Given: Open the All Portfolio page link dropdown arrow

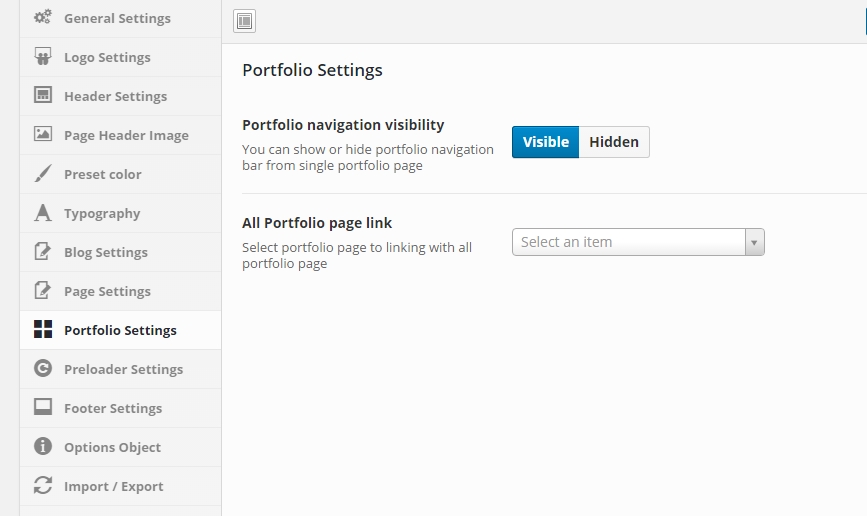Looking at the screenshot, I should pyautogui.click(x=754, y=242).
